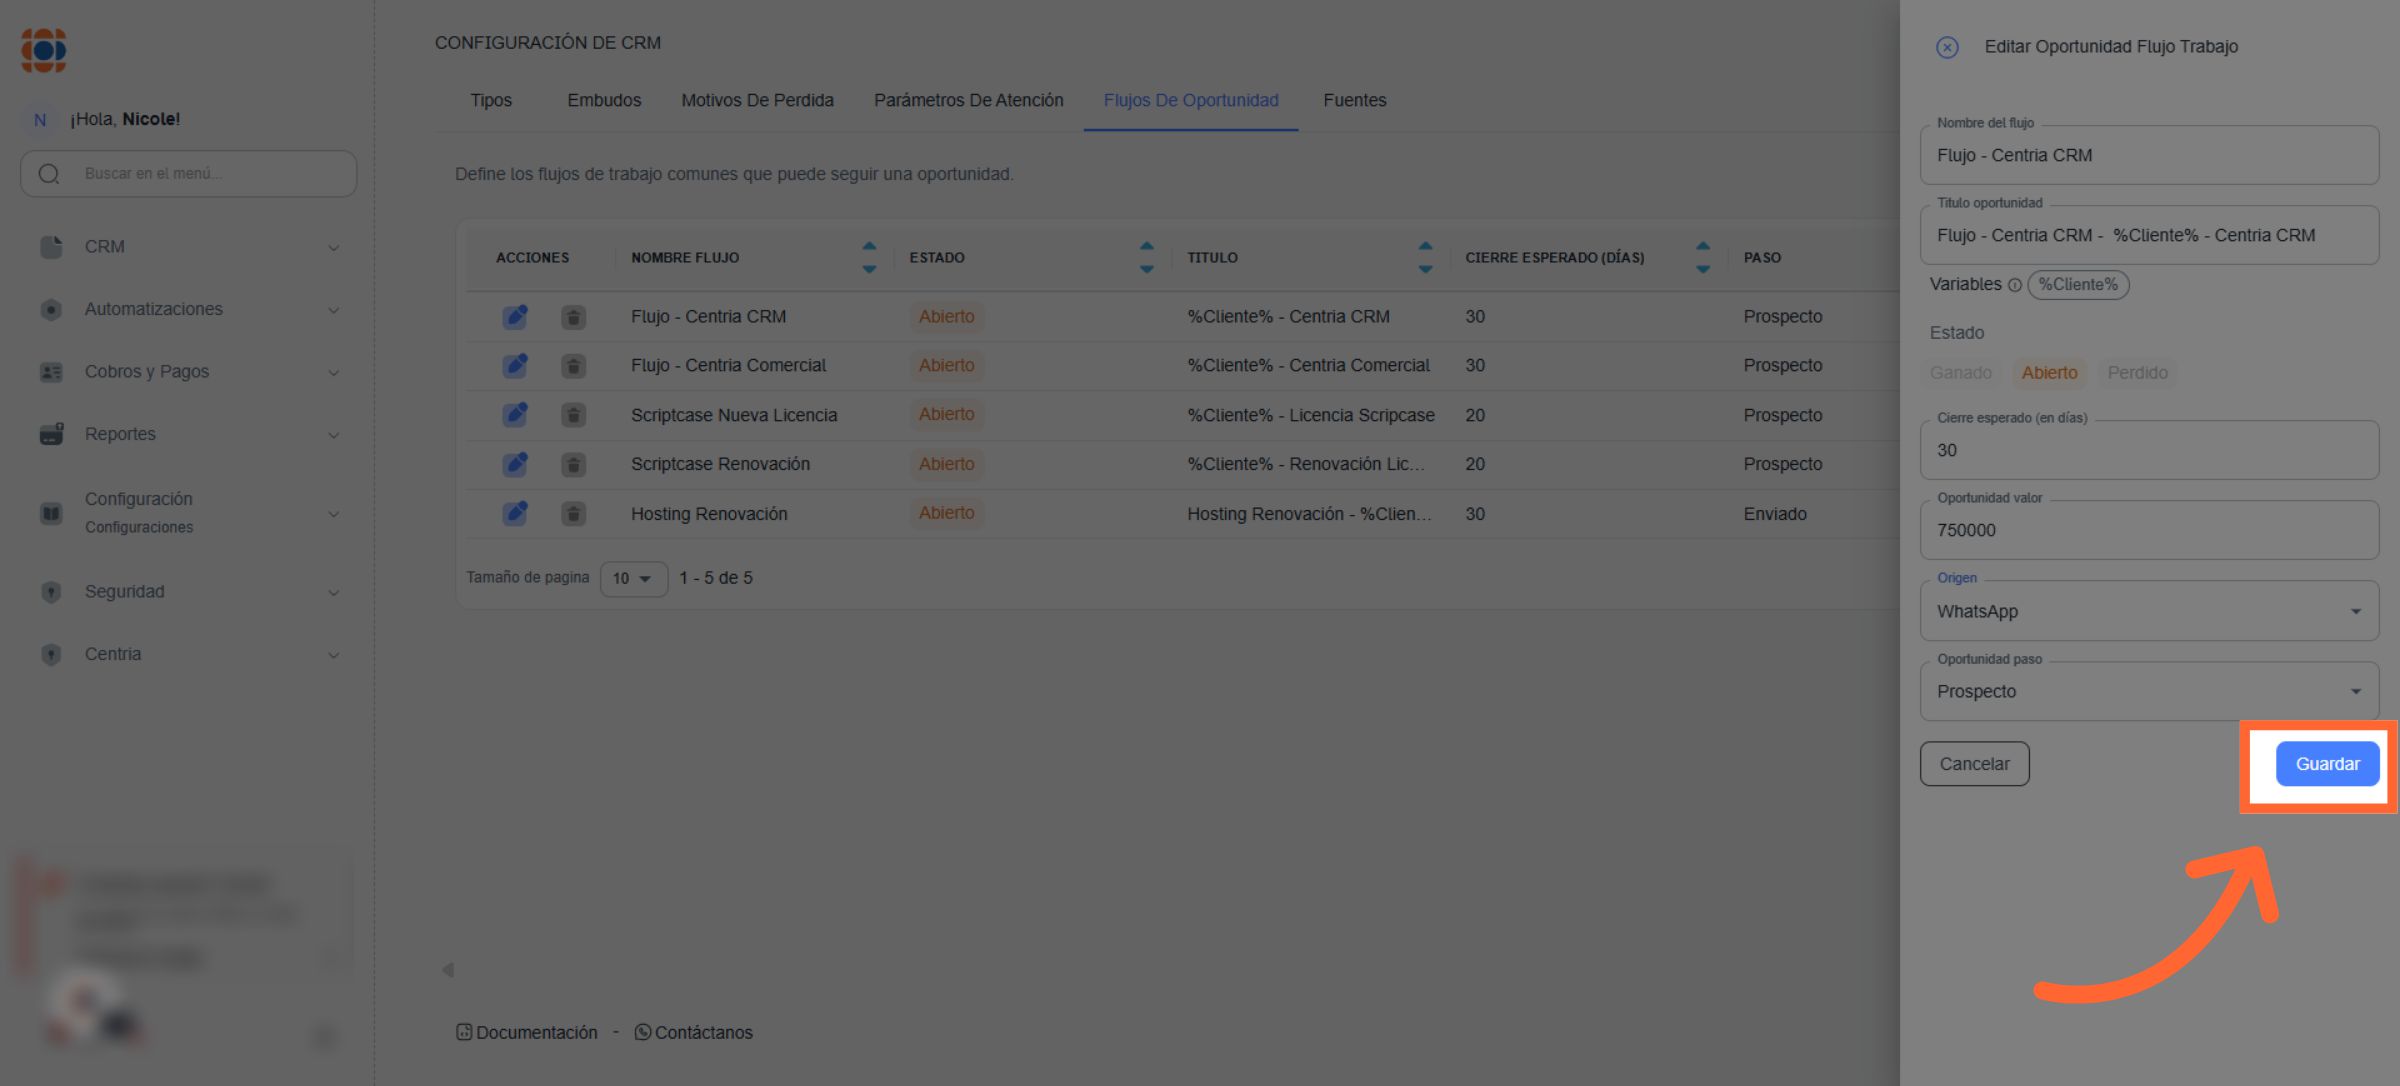Click edit pencil for Flujo - Centria CRM row
2400x1086 pixels.
click(515, 317)
